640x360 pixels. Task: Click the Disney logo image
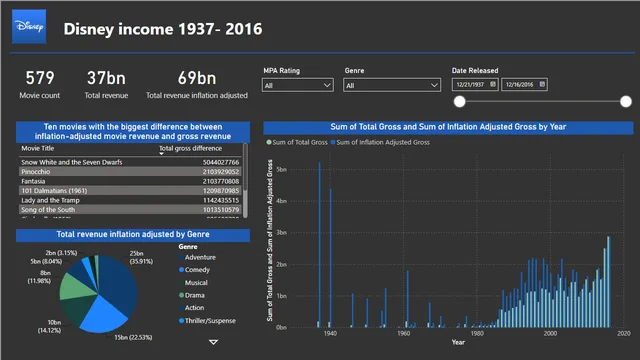click(29, 27)
